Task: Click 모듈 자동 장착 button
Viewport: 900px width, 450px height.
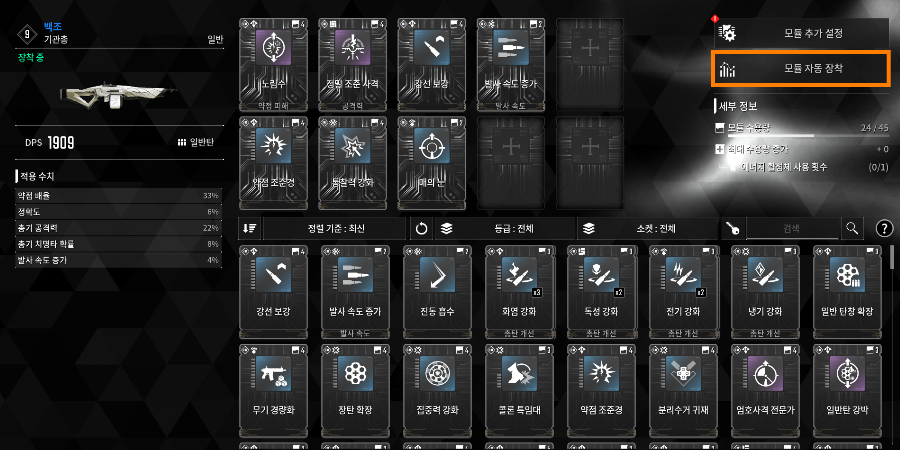Action: point(801,69)
